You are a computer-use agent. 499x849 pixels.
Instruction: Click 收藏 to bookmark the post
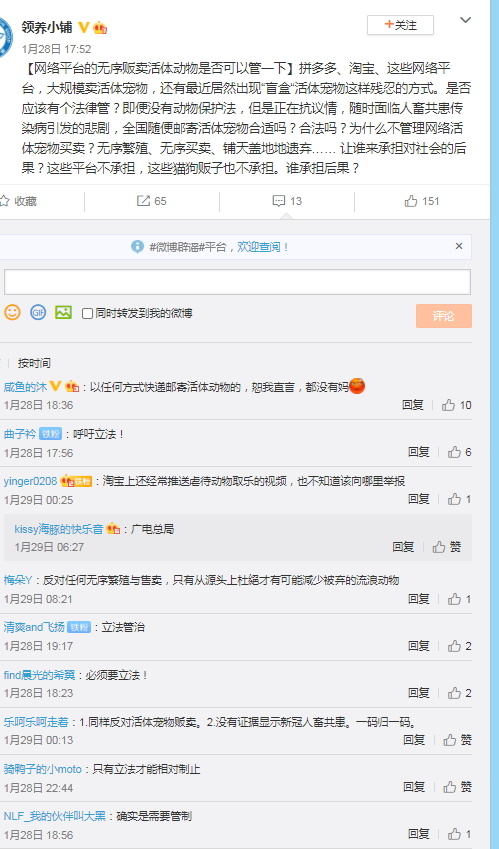[19, 201]
